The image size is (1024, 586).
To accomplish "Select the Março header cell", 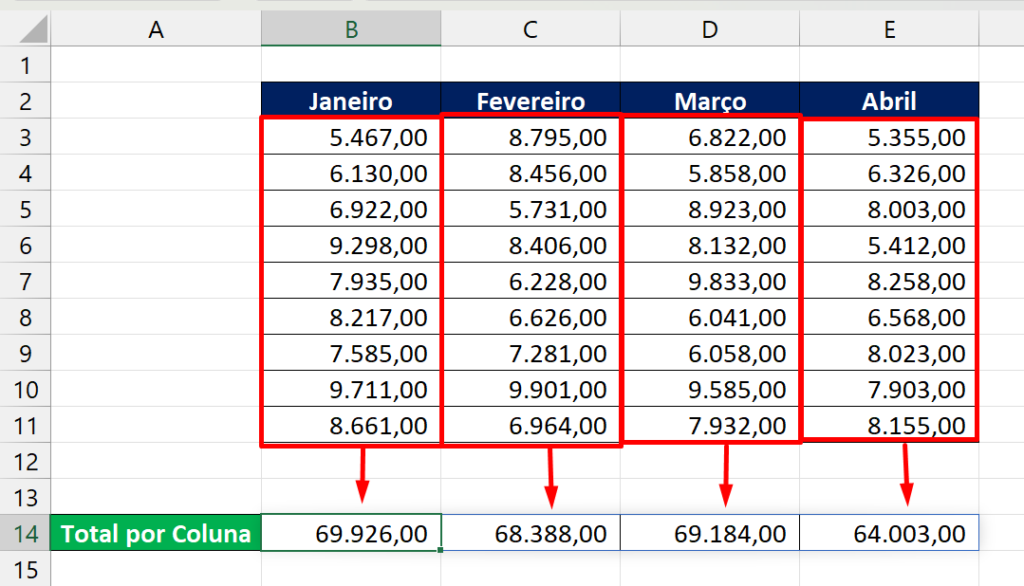I will tap(709, 100).
